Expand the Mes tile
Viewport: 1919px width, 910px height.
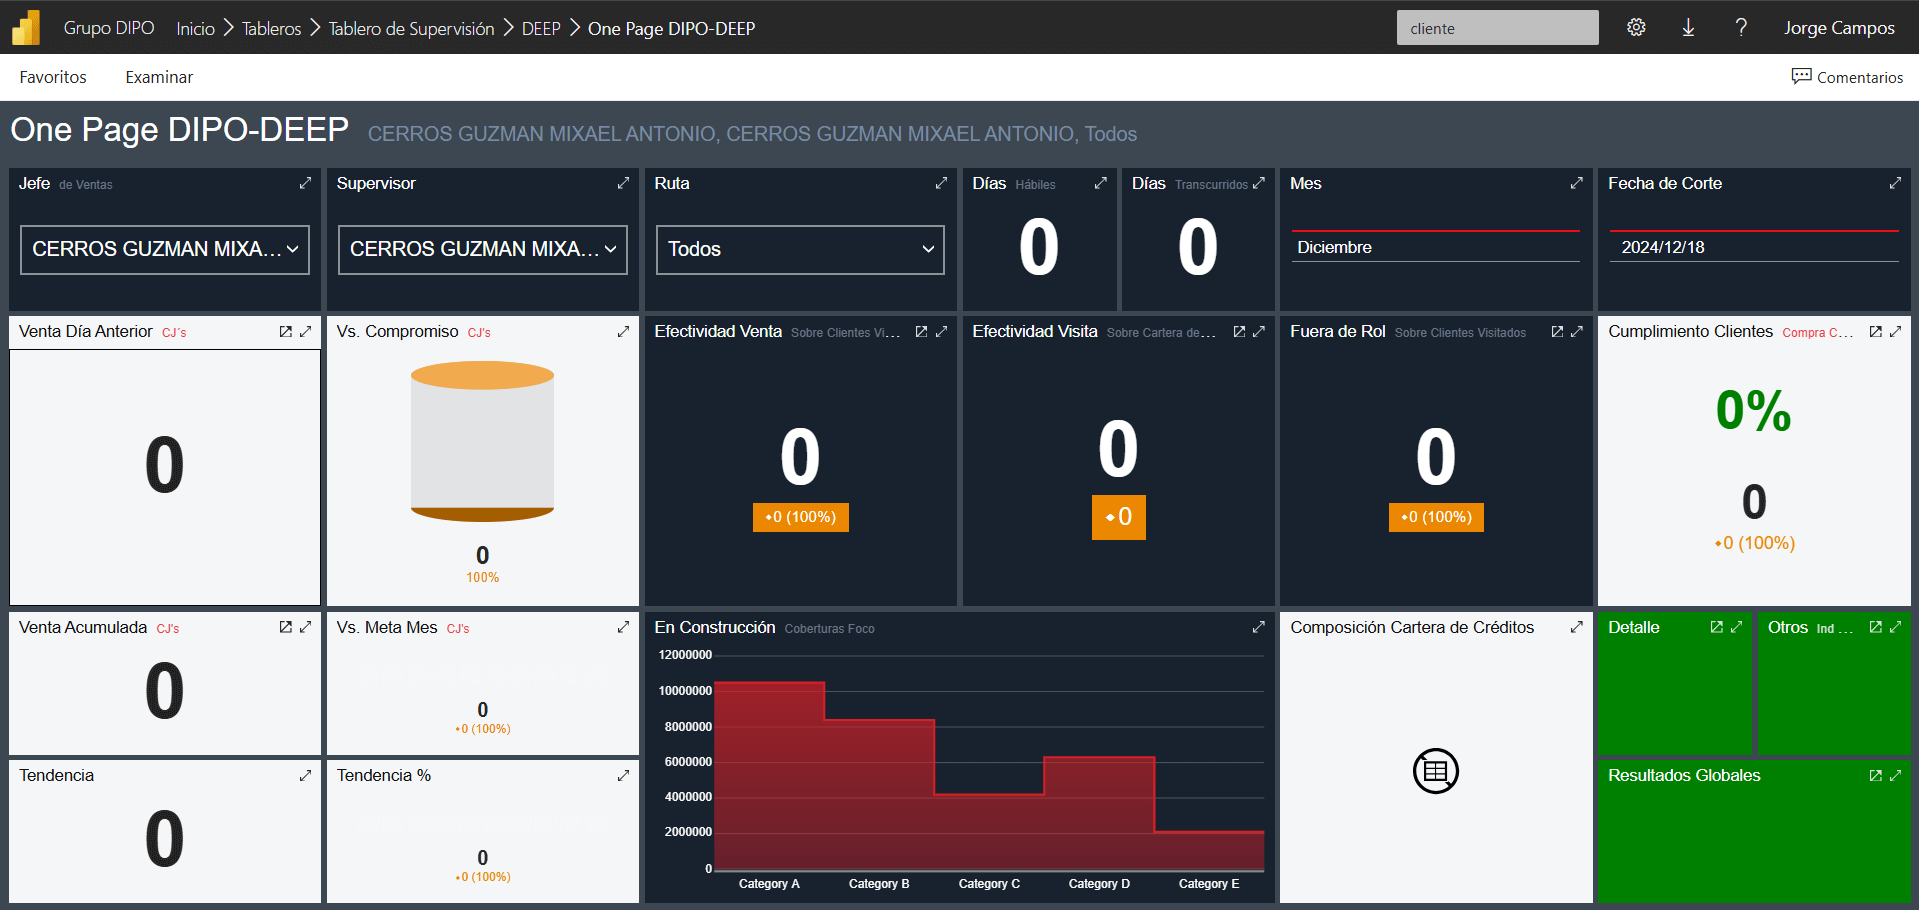[1577, 183]
